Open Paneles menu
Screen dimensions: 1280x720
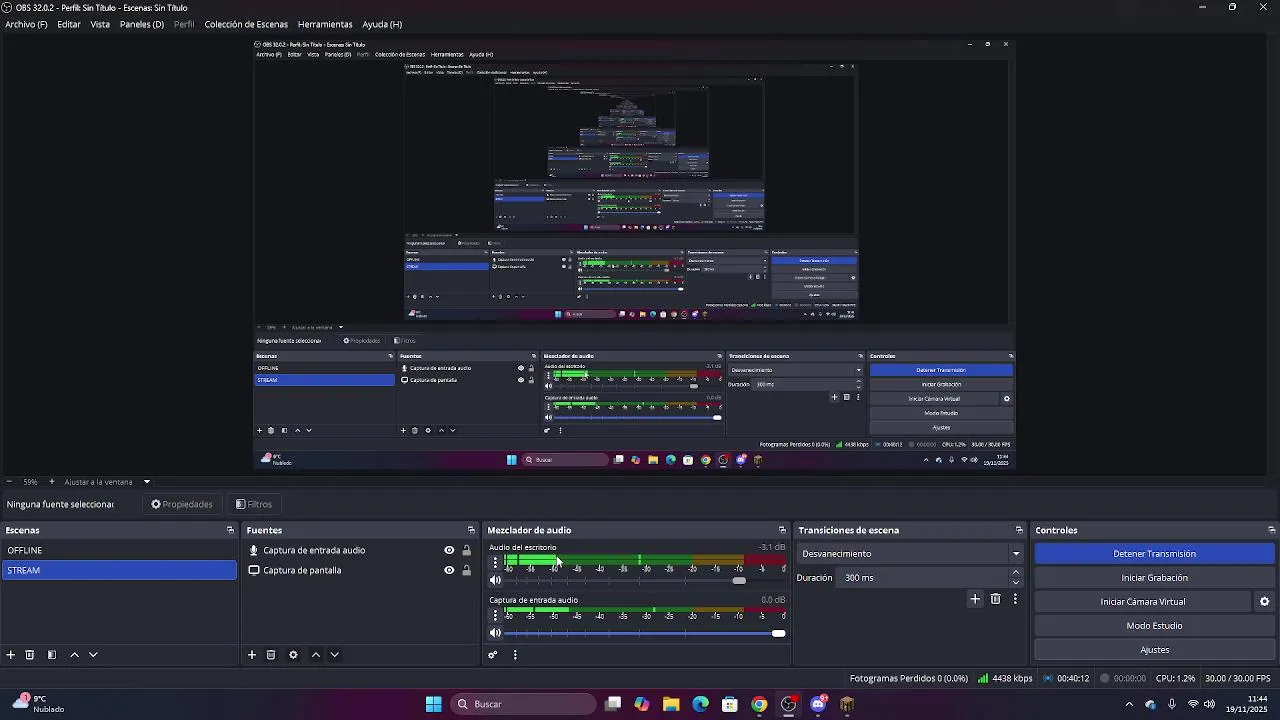click(x=142, y=24)
